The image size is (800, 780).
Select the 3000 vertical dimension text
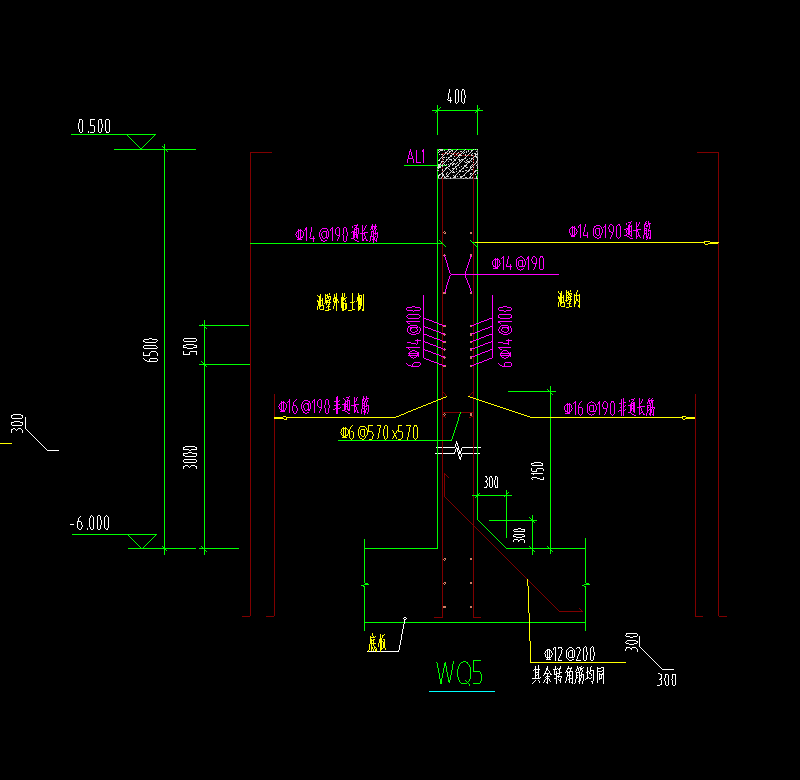coord(190,457)
